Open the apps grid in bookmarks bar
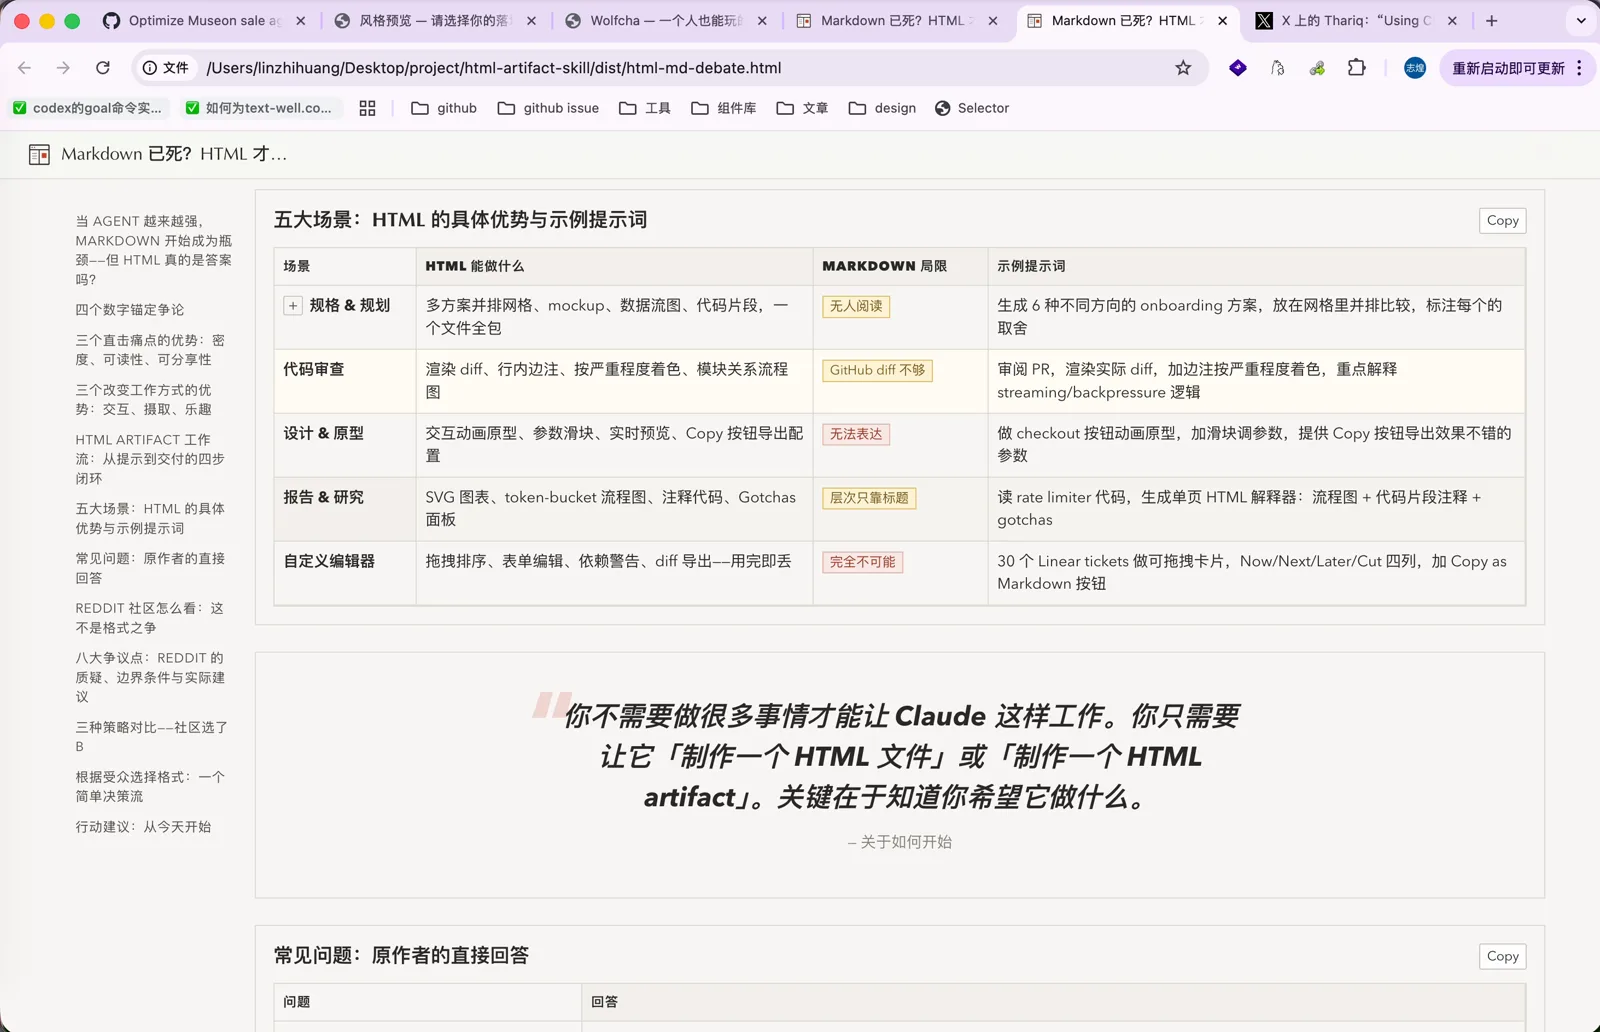Screen dimensions: 1600x1032 coord(367,108)
